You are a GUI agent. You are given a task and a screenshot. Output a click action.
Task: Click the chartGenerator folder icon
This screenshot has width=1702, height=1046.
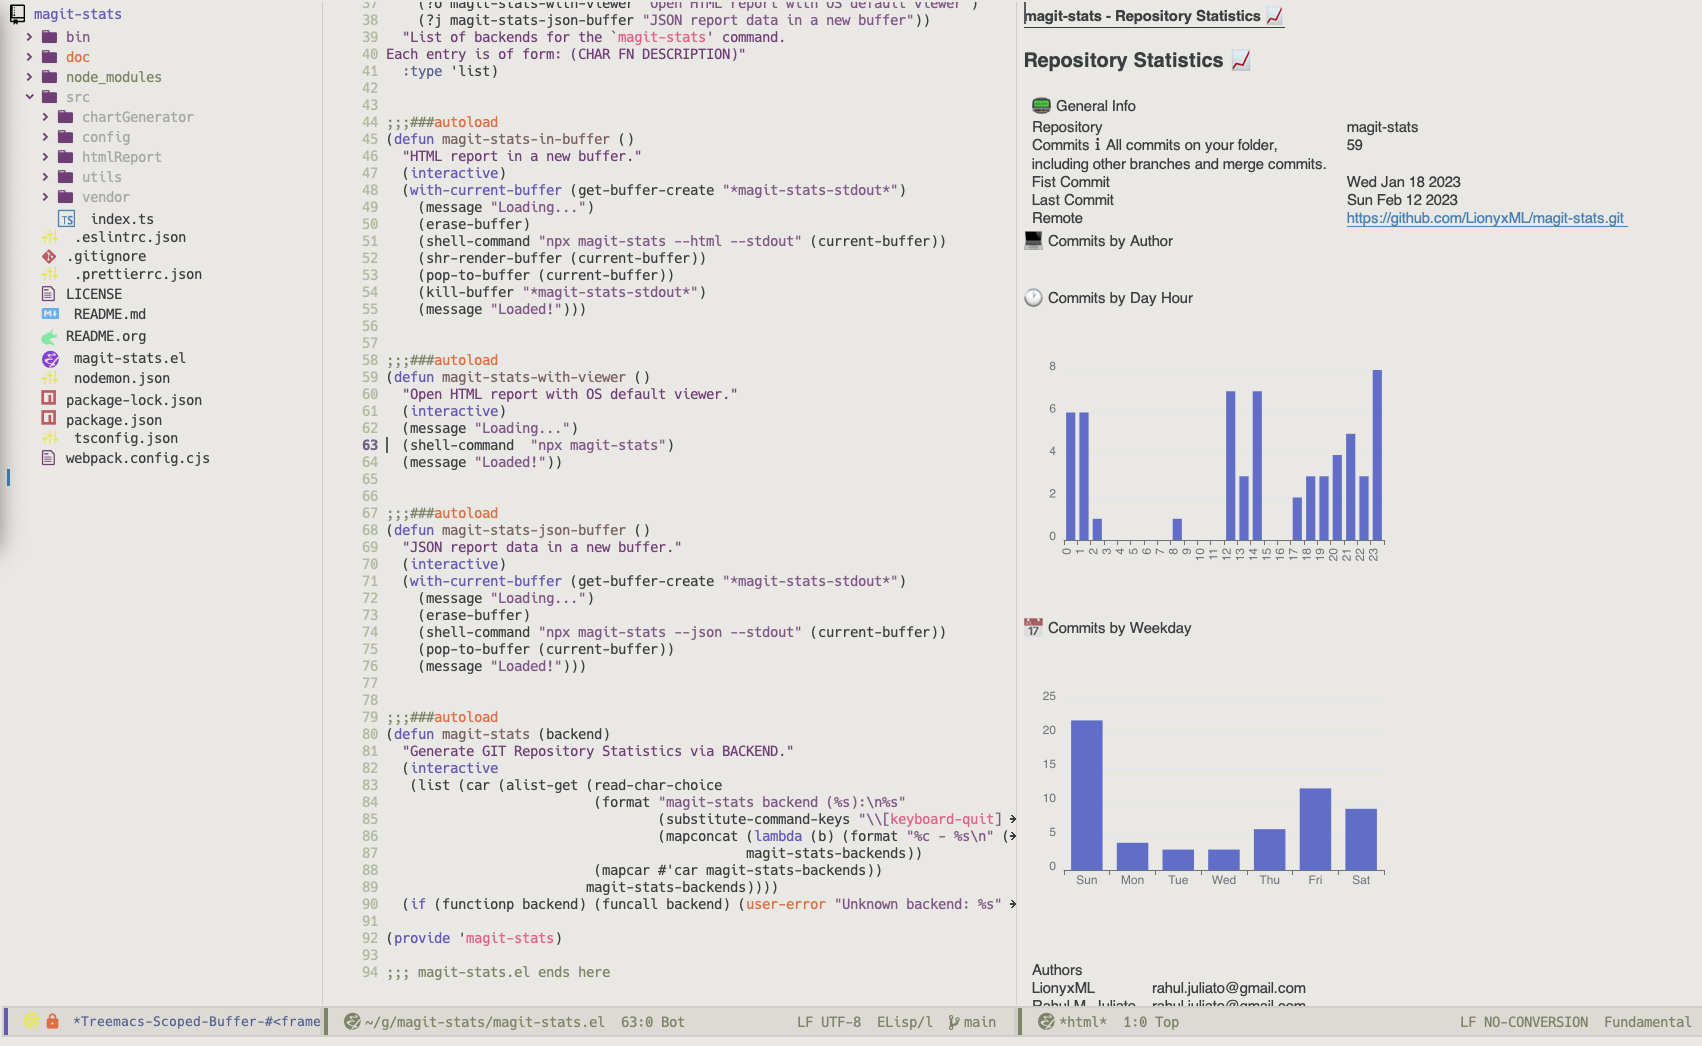pos(65,117)
